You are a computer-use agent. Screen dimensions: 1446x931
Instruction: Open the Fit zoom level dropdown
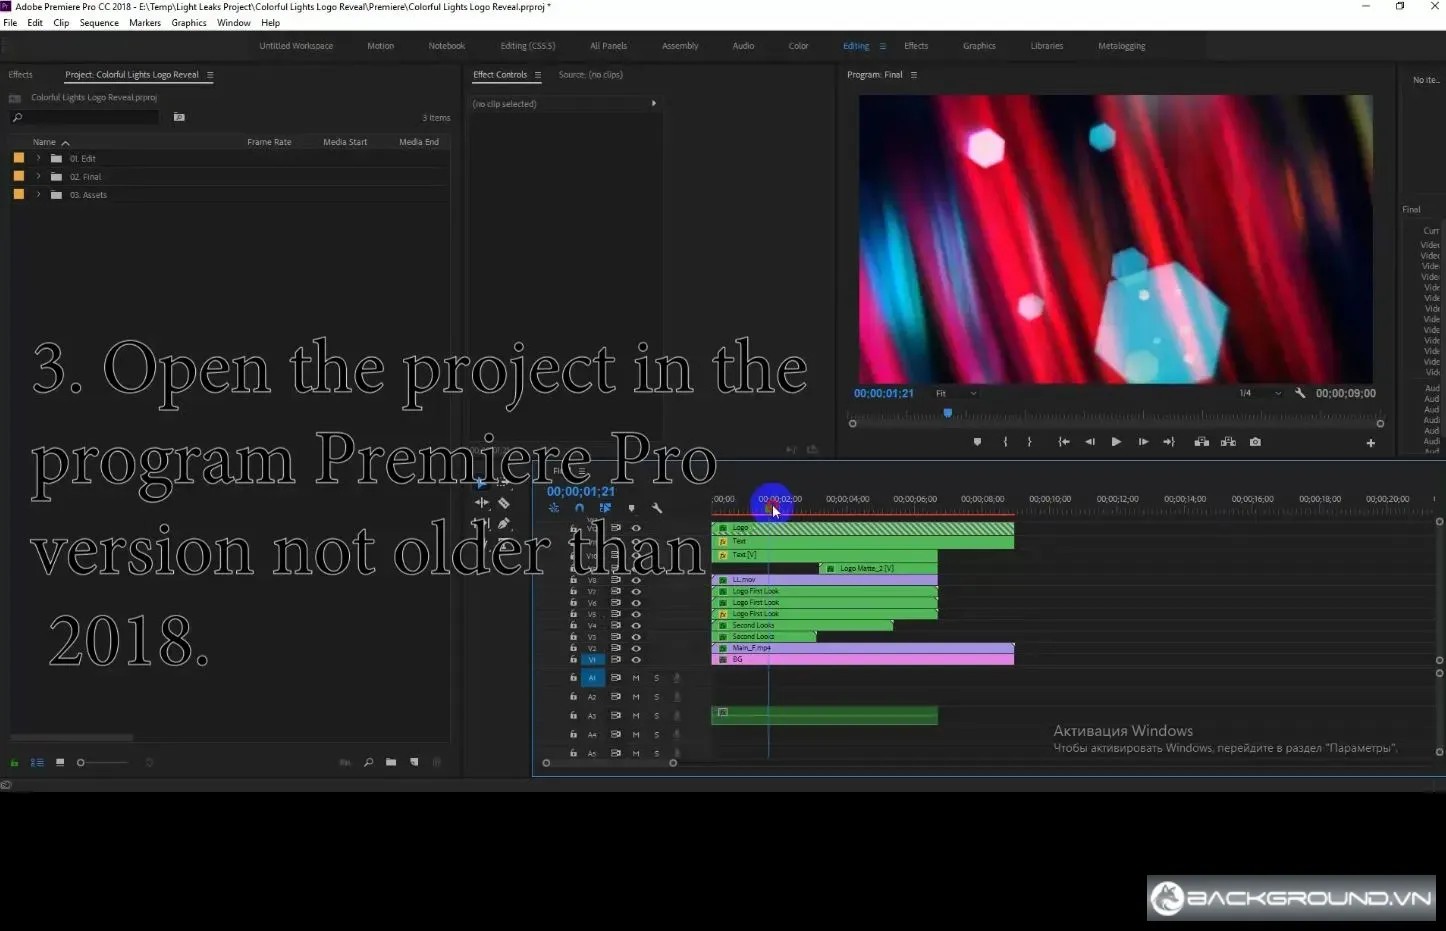coord(956,393)
